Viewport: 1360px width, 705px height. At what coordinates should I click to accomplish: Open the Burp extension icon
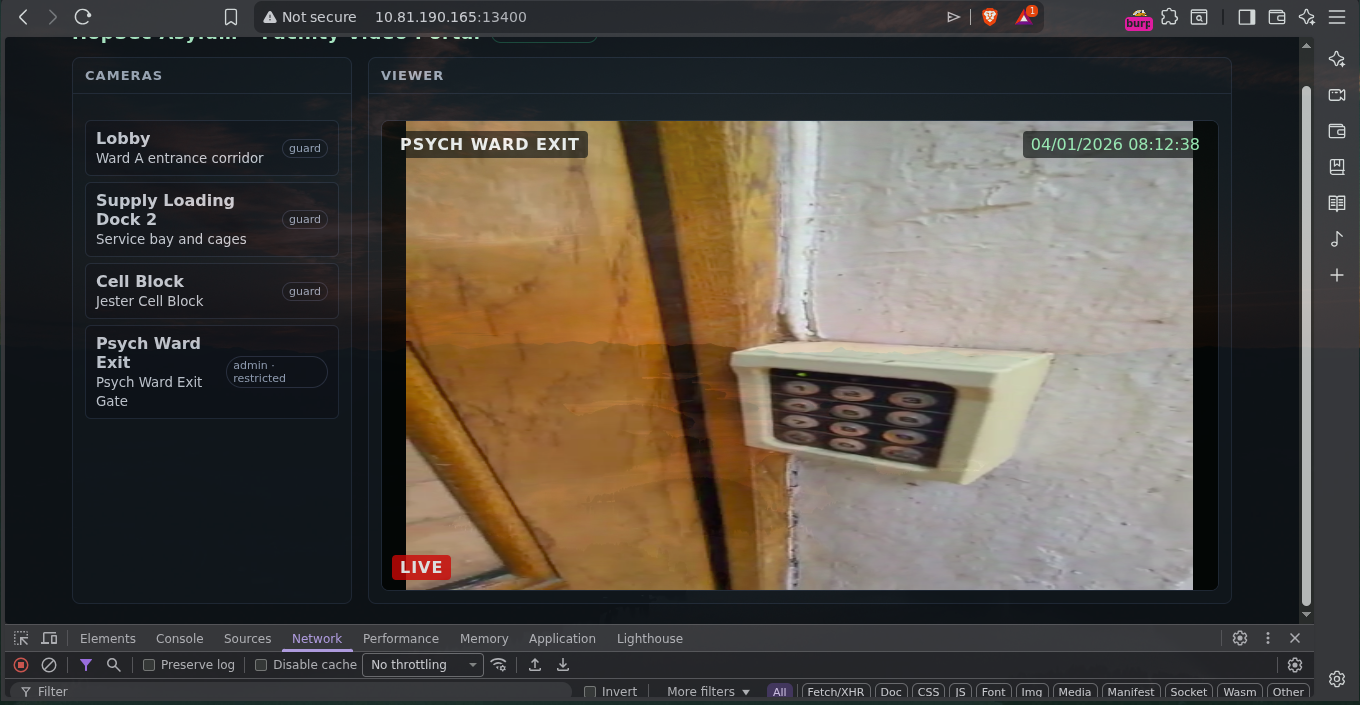(x=1139, y=18)
